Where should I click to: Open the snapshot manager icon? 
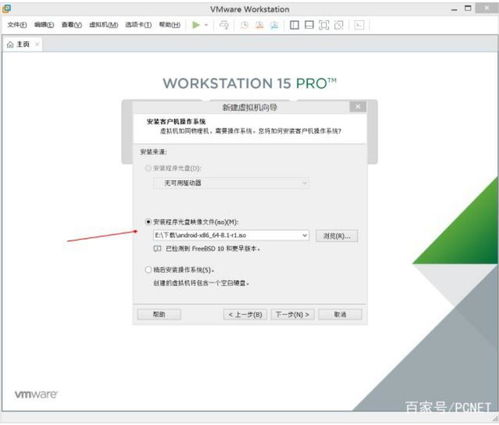coord(274,25)
